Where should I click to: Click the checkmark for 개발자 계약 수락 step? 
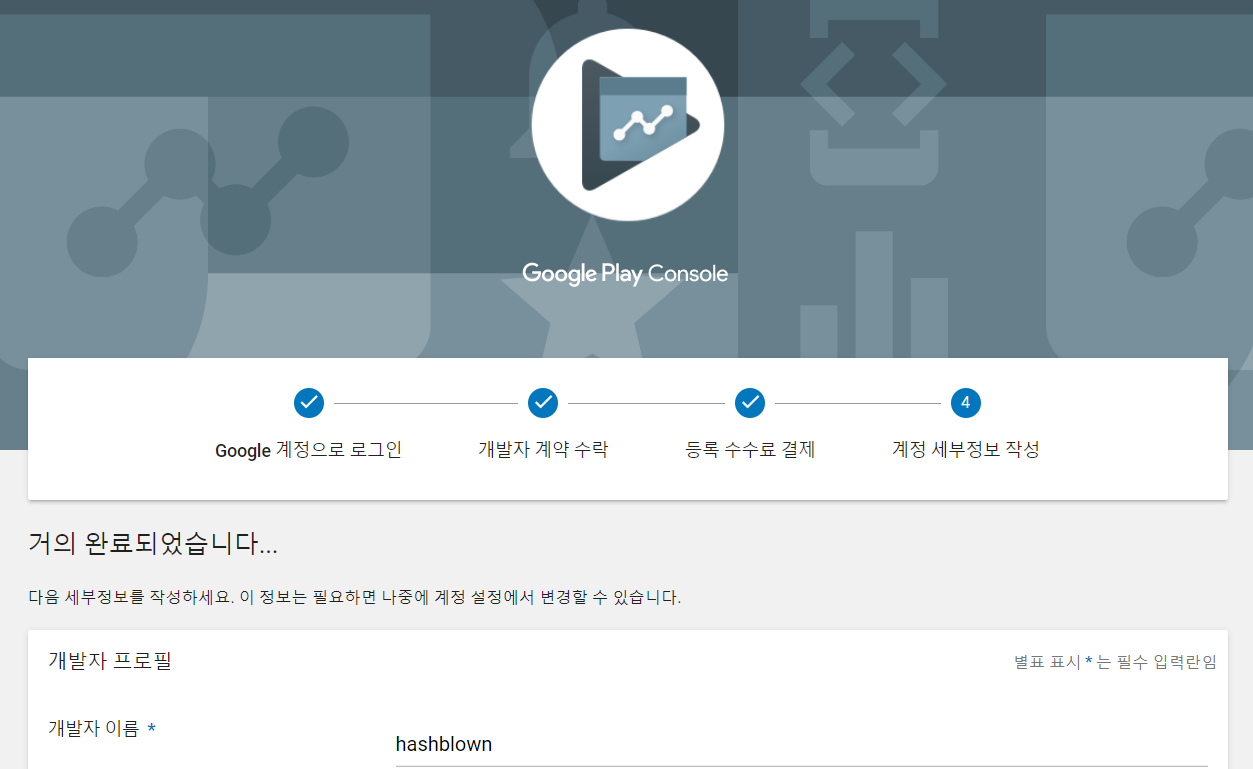tap(543, 403)
